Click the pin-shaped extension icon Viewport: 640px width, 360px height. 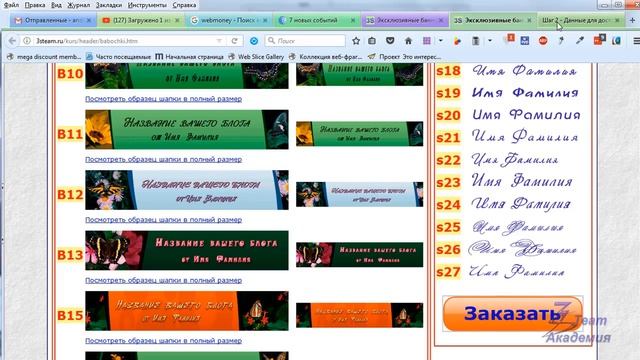point(561,40)
